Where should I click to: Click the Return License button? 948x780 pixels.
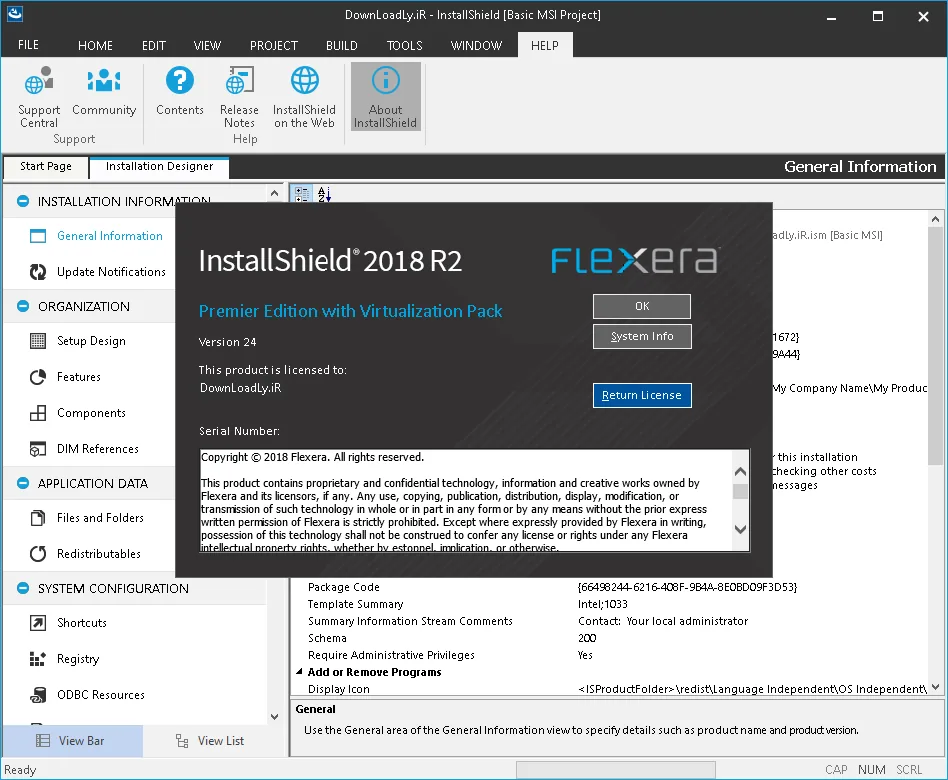tap(642, 395)
